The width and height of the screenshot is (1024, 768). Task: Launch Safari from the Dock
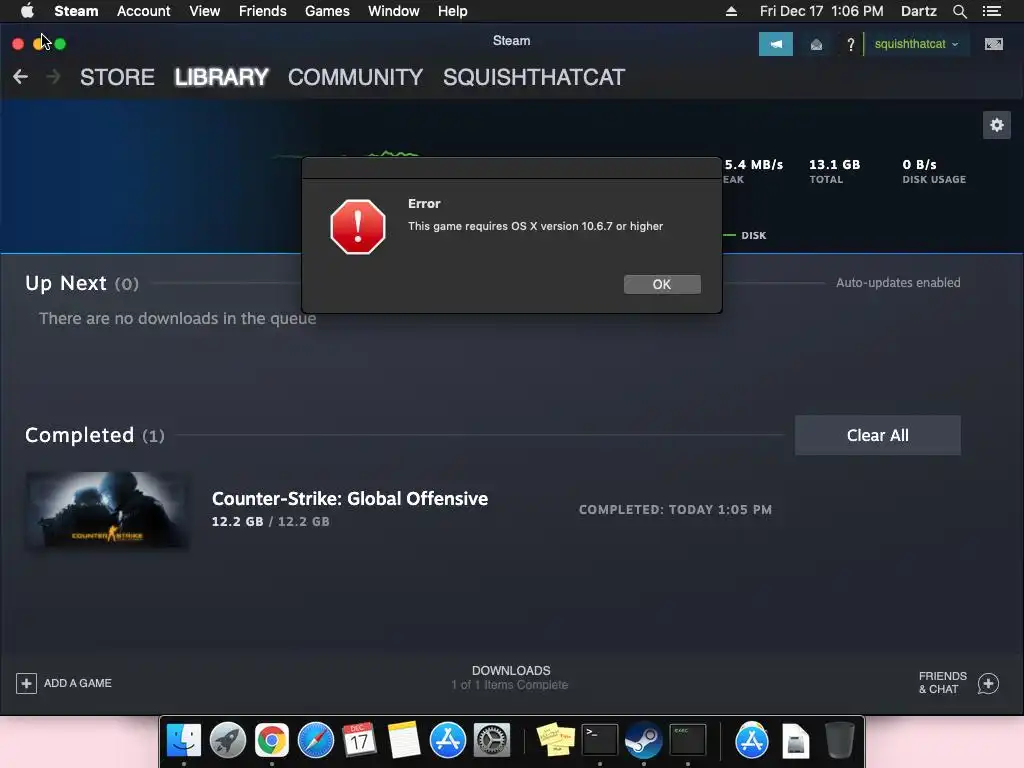tap(316, 741)
